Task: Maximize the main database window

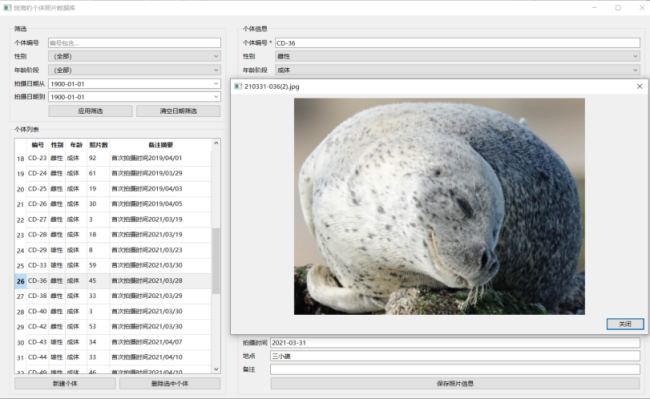Action: pos(618,7)
